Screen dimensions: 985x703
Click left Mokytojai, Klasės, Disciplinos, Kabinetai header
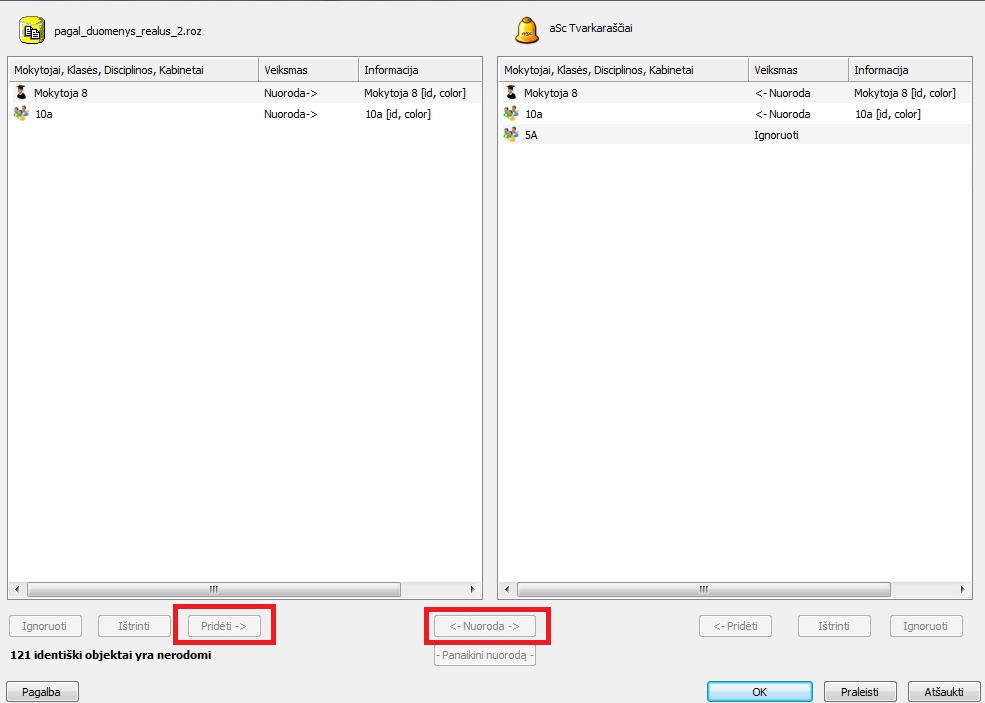click(x=133, y=70)
